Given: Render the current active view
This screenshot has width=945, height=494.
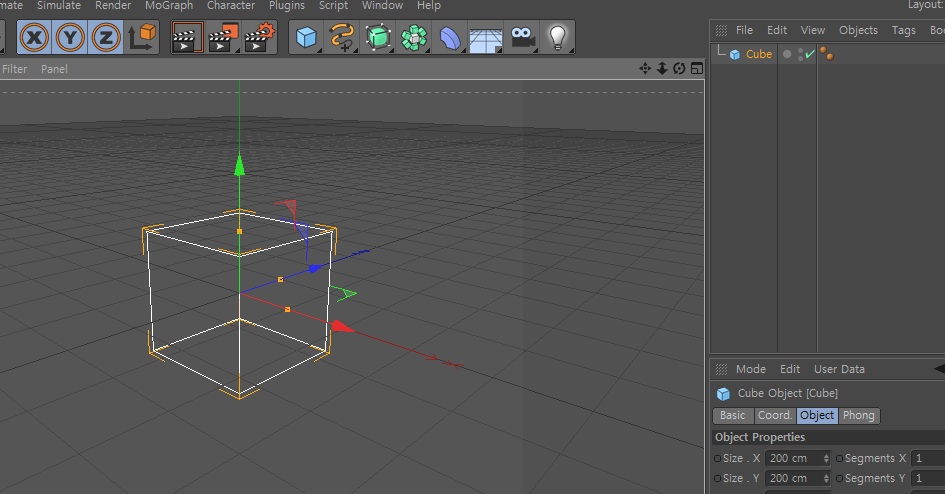Looking at the screenshot, I should click(x=187, y=37).
